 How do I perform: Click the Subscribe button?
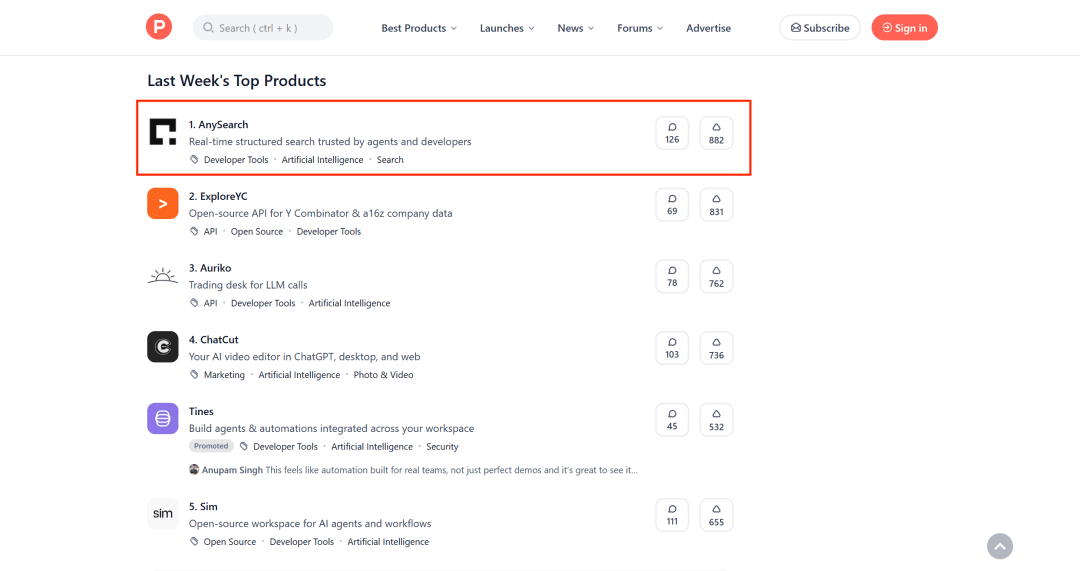click(x=820, y=28)
